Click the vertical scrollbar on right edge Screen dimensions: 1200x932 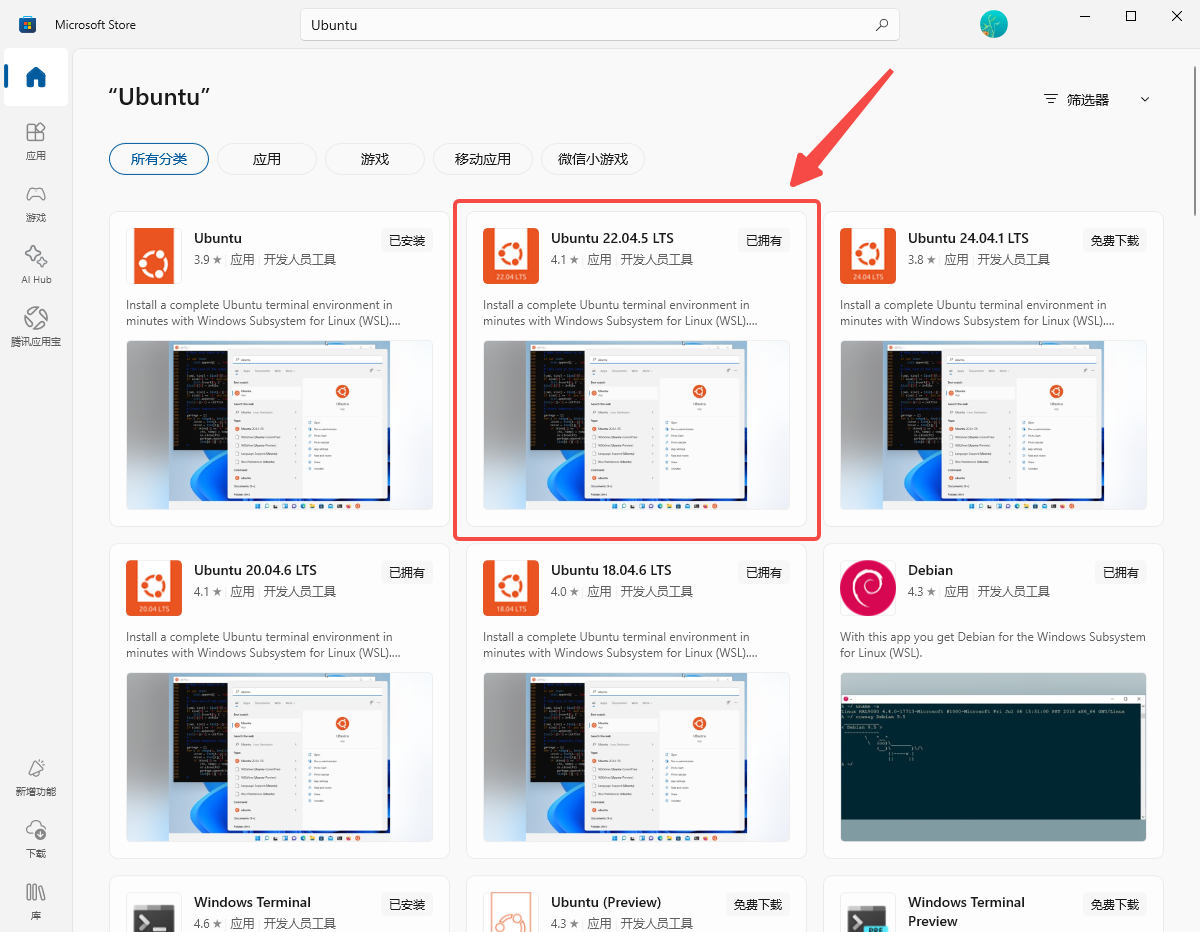click(x=1196, y=140)
